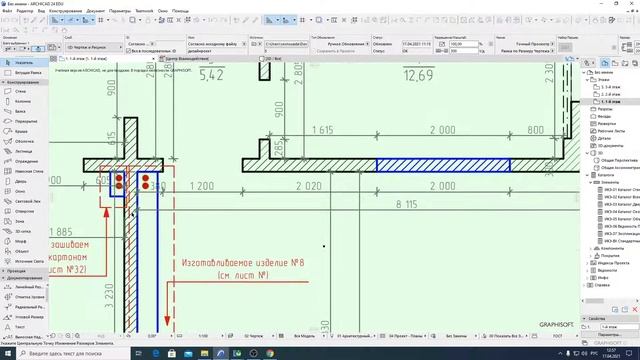The width and height of the screenshot is (640, 360).
Task: Select the 3D-сетка mesh tool
Action: point(24,231)
